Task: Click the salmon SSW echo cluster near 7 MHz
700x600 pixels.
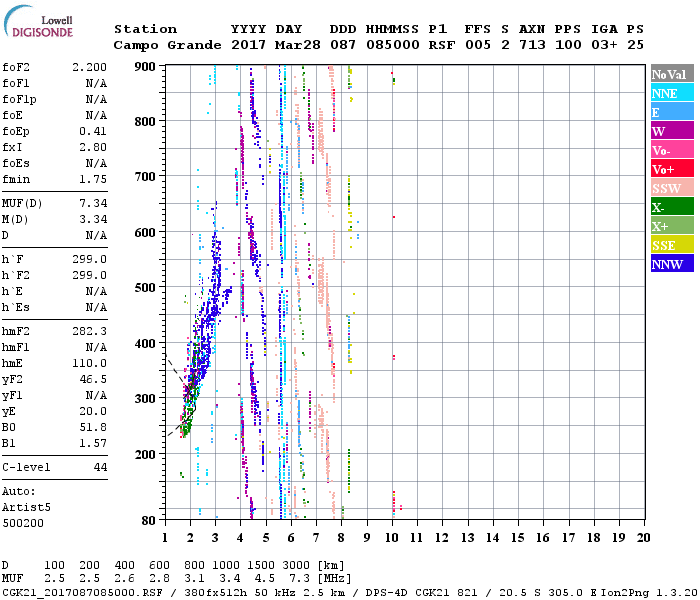Action: (321, 281)
